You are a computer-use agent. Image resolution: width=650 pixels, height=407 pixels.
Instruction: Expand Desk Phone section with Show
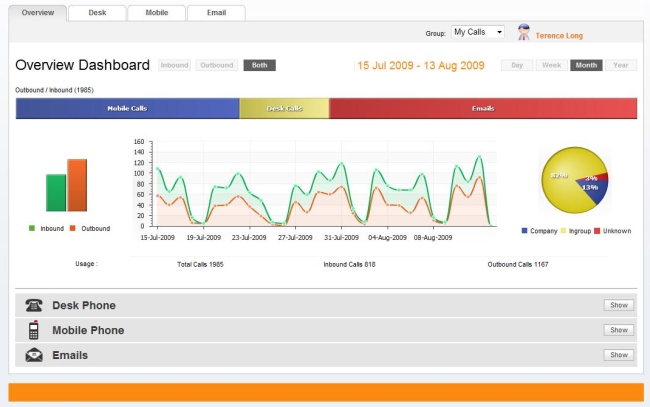click(618, 305)
